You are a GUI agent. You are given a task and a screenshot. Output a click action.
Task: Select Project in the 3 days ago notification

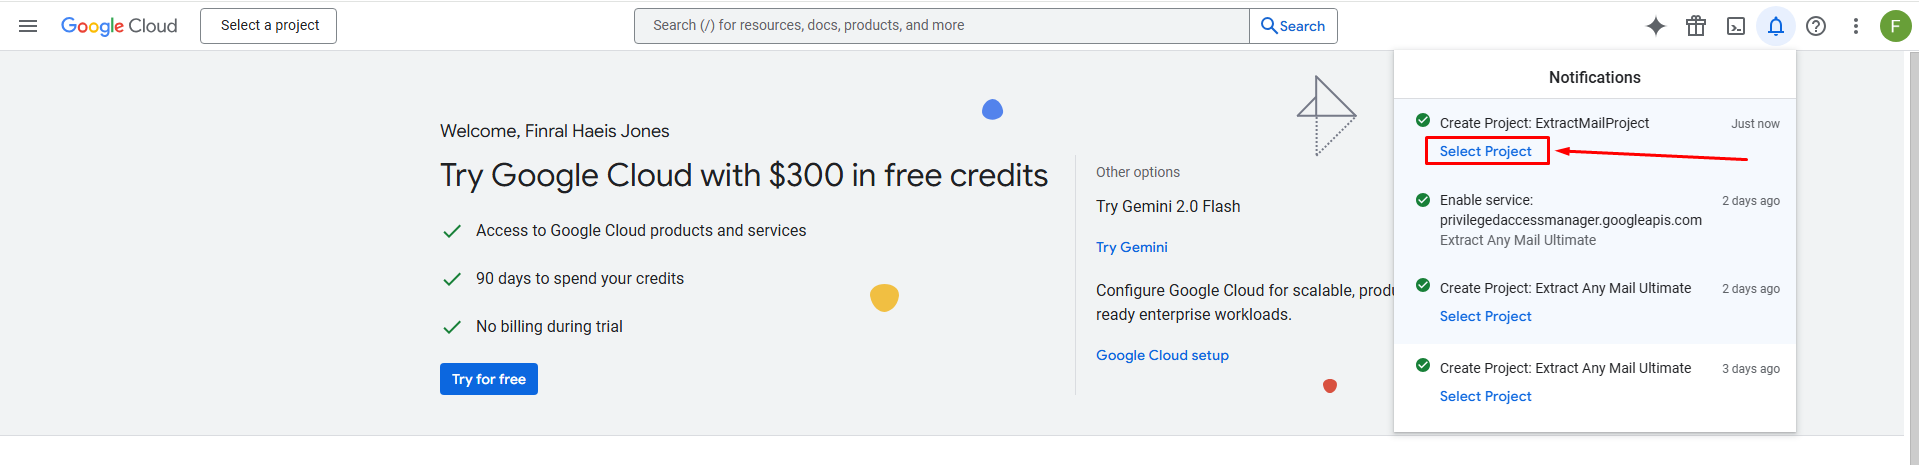tap(1485, 396)
